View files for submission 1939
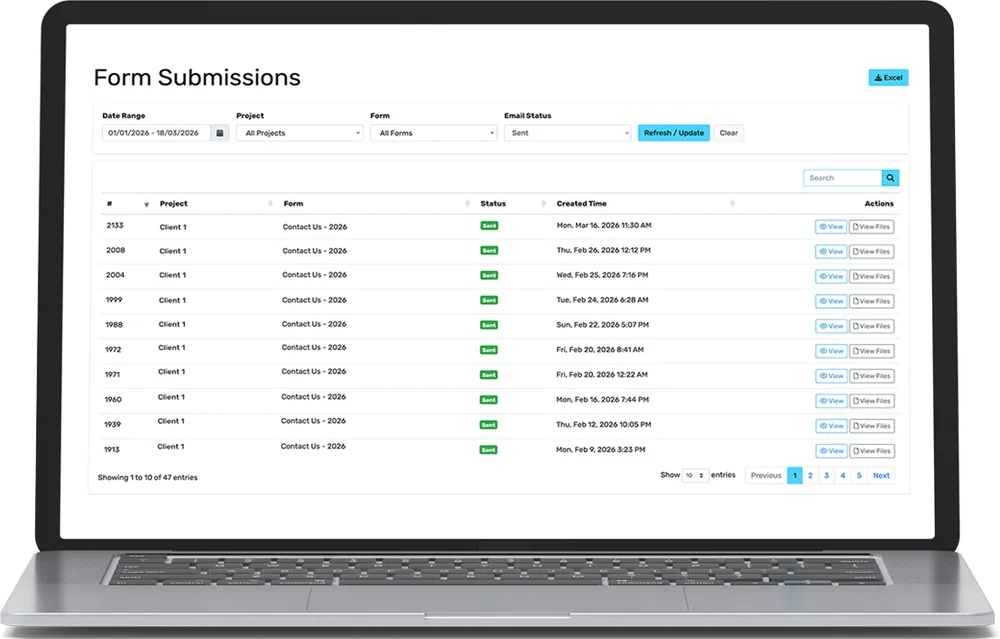This screenshot has width=1000, height=639. tap(871, 426)
